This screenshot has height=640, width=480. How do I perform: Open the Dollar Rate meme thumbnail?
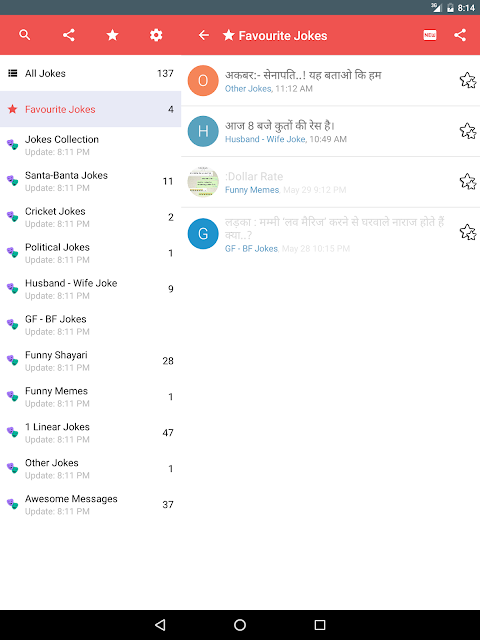pos(203,182)
